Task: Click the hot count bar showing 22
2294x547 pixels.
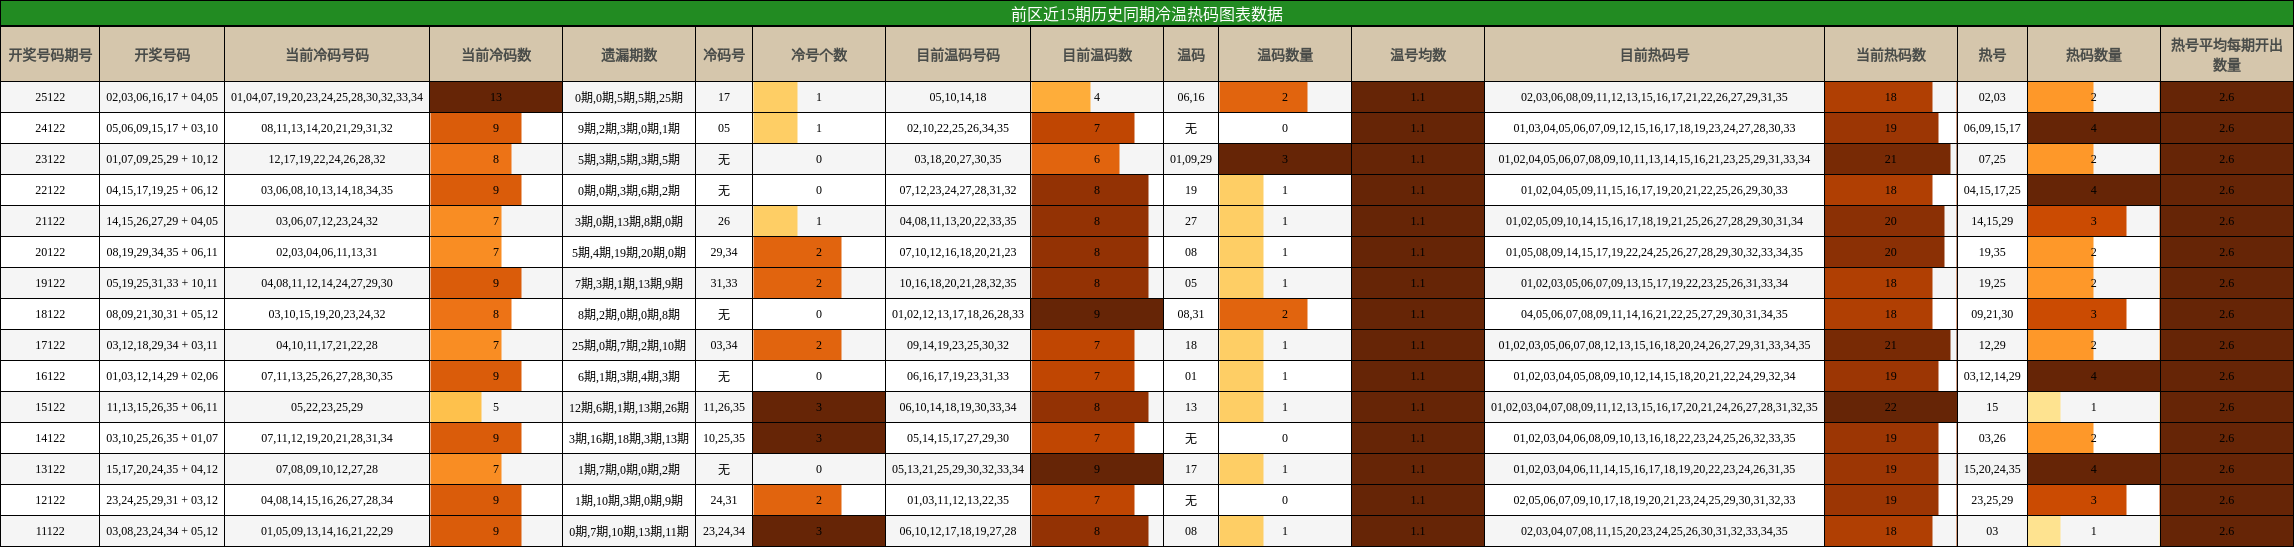Action: point(1891,407)
